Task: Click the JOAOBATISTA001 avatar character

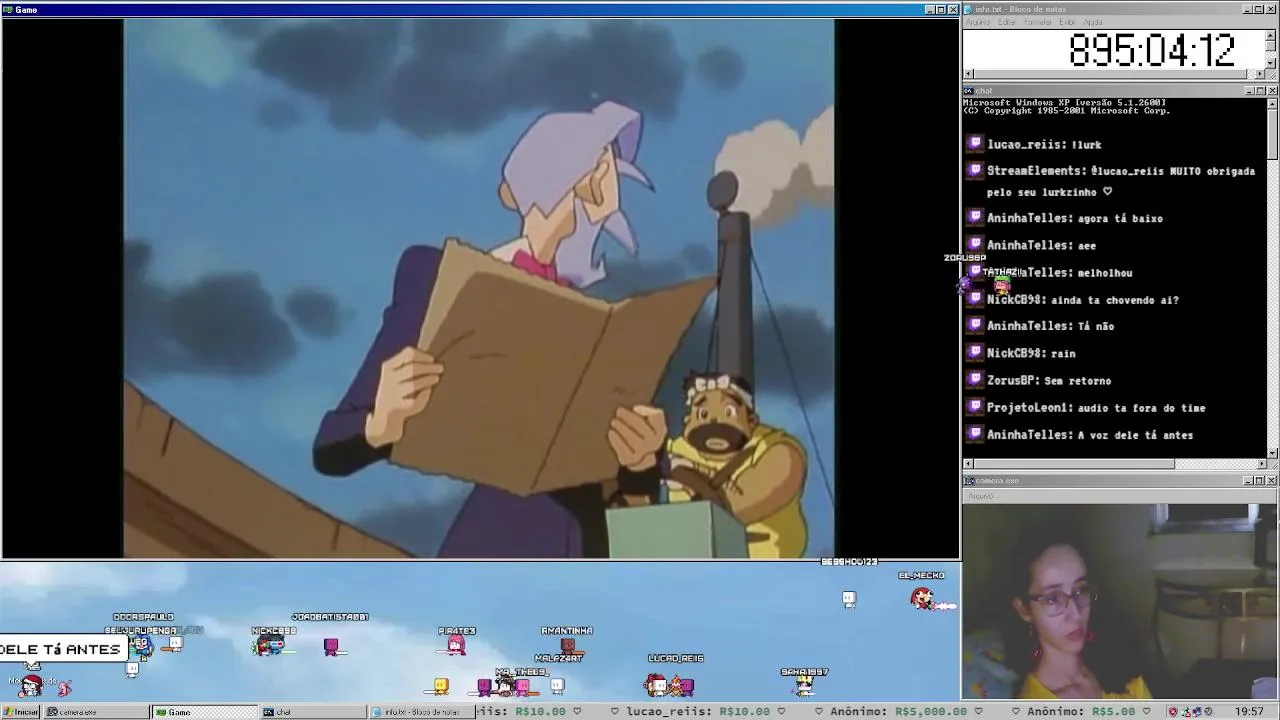Action: click(x=332, y=647)
